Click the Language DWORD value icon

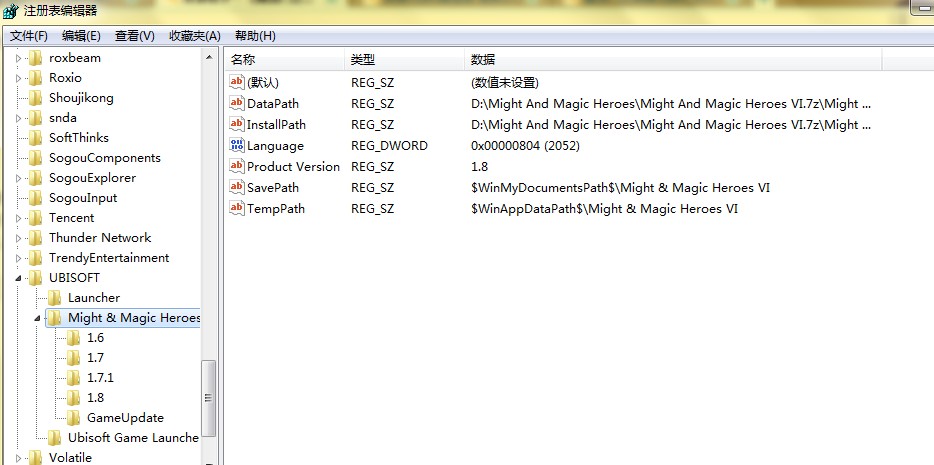[x=237, y=145]
